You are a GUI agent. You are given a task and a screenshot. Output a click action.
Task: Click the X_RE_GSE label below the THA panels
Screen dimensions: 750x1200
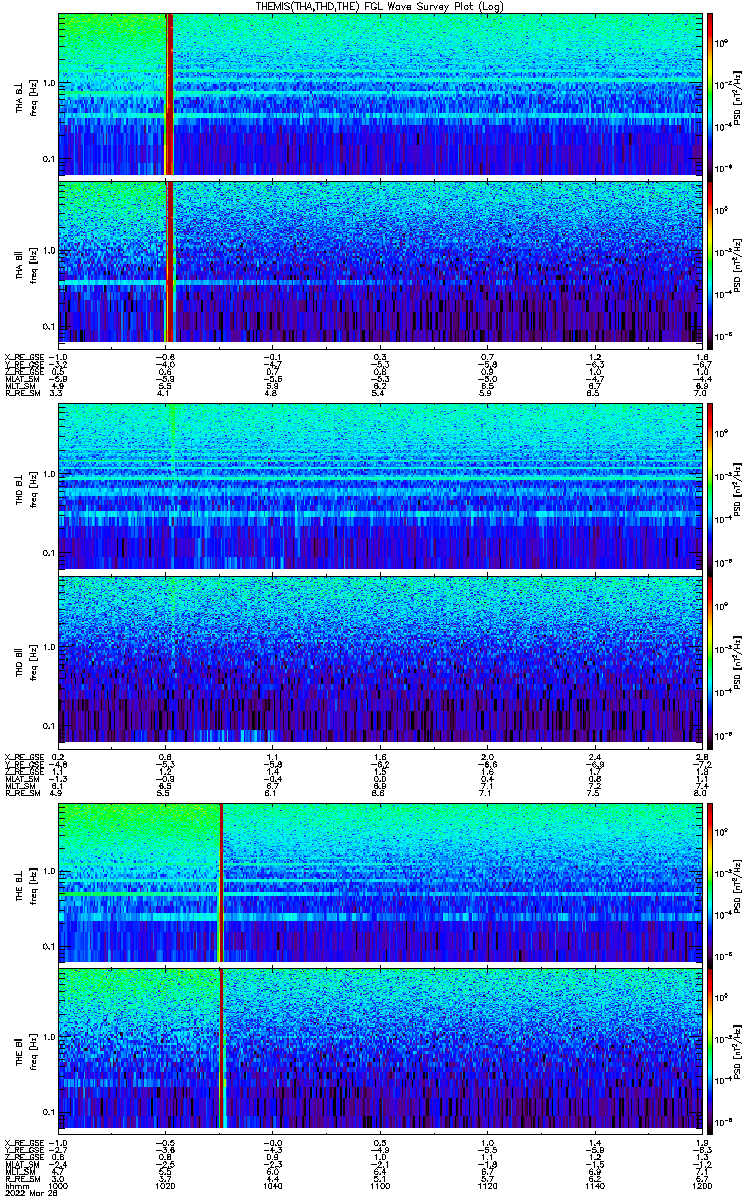25,356
